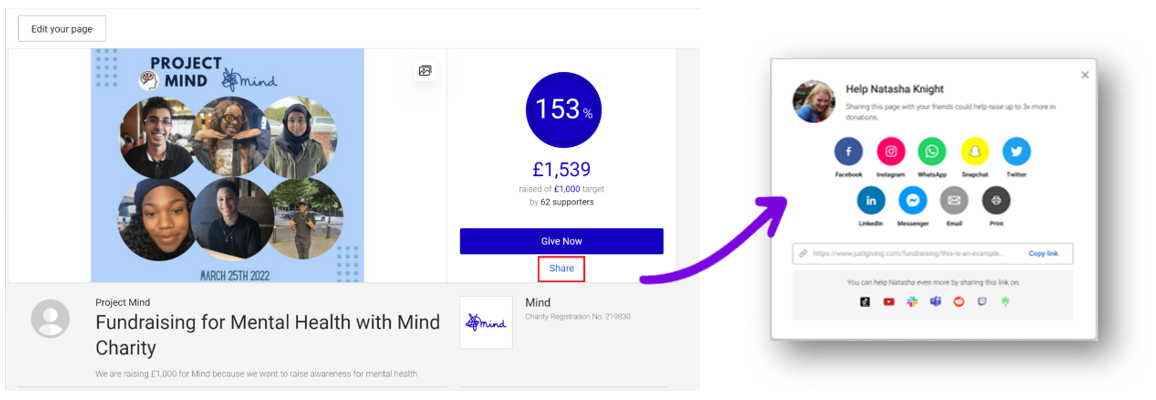
Task: Open the Share link under Give Now
Action: (561, 268)
